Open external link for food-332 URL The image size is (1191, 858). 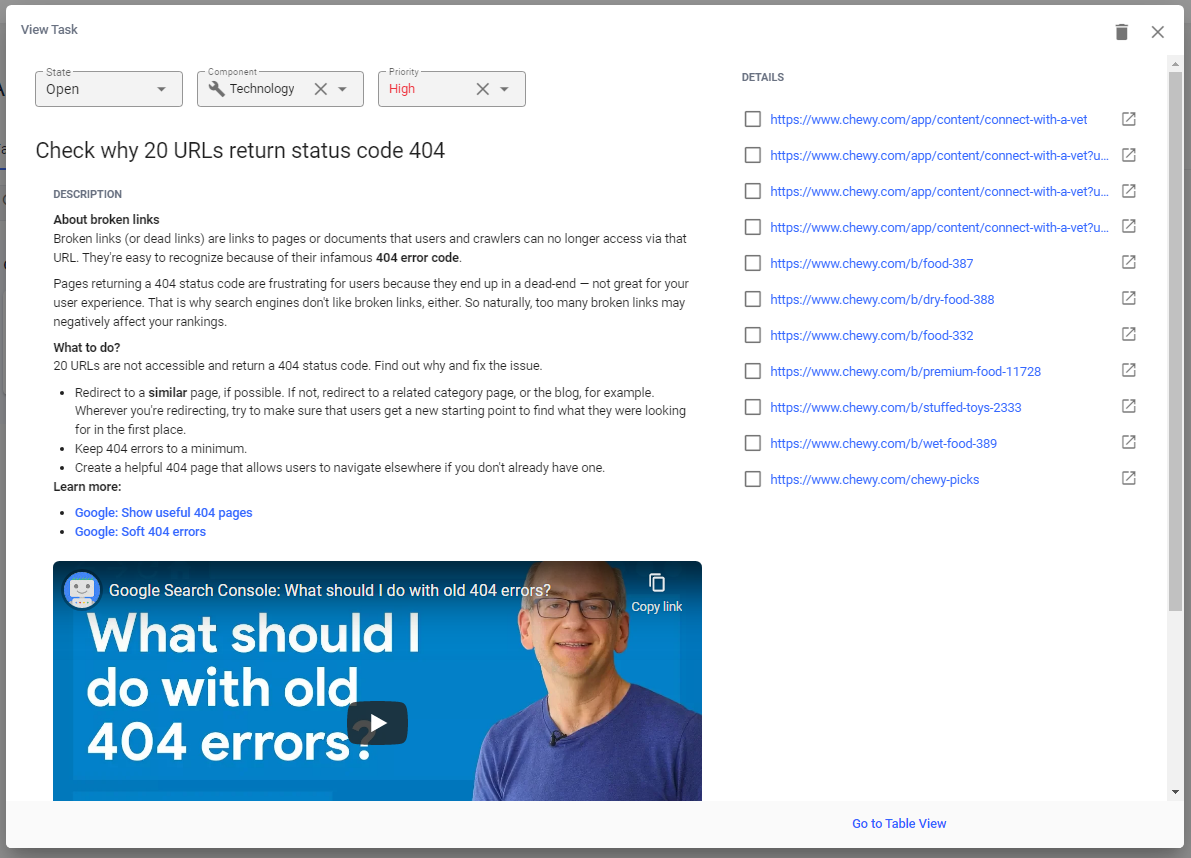1129,335
